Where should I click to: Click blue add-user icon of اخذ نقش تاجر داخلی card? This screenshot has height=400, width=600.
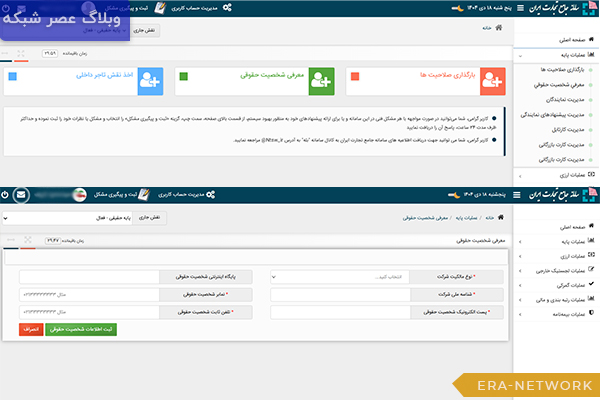[150, 81]
